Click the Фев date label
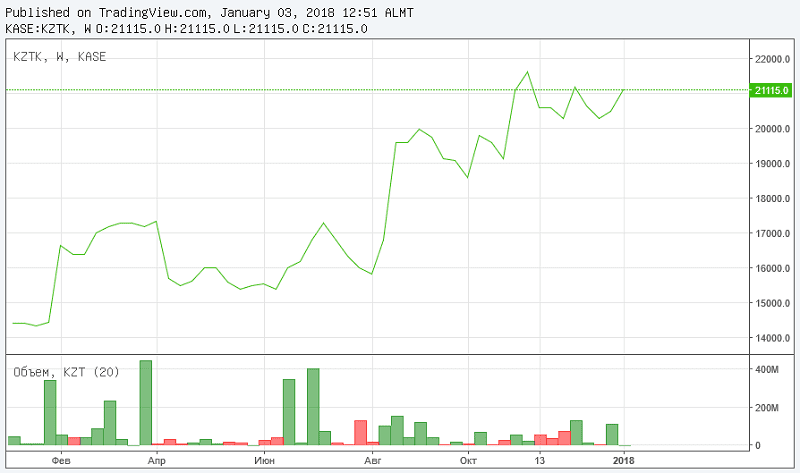This screenshot has height=473, width=800. click(61, 461)
